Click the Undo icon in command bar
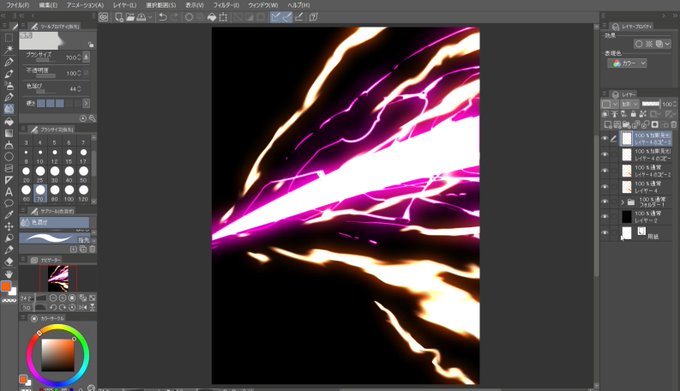The width and height of the screenshot is (680, 391). tap(163, 17)
